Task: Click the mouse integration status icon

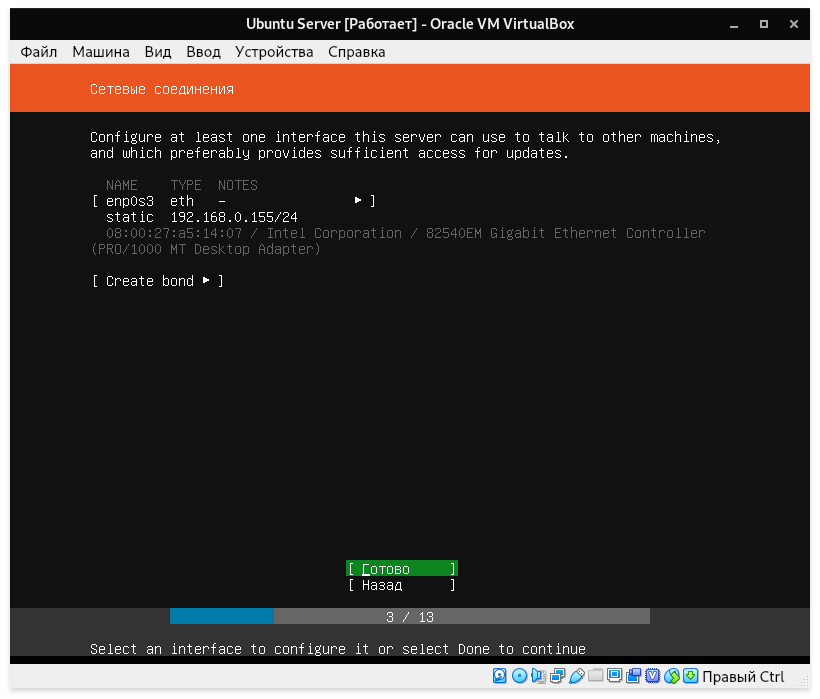Action: 671,676
